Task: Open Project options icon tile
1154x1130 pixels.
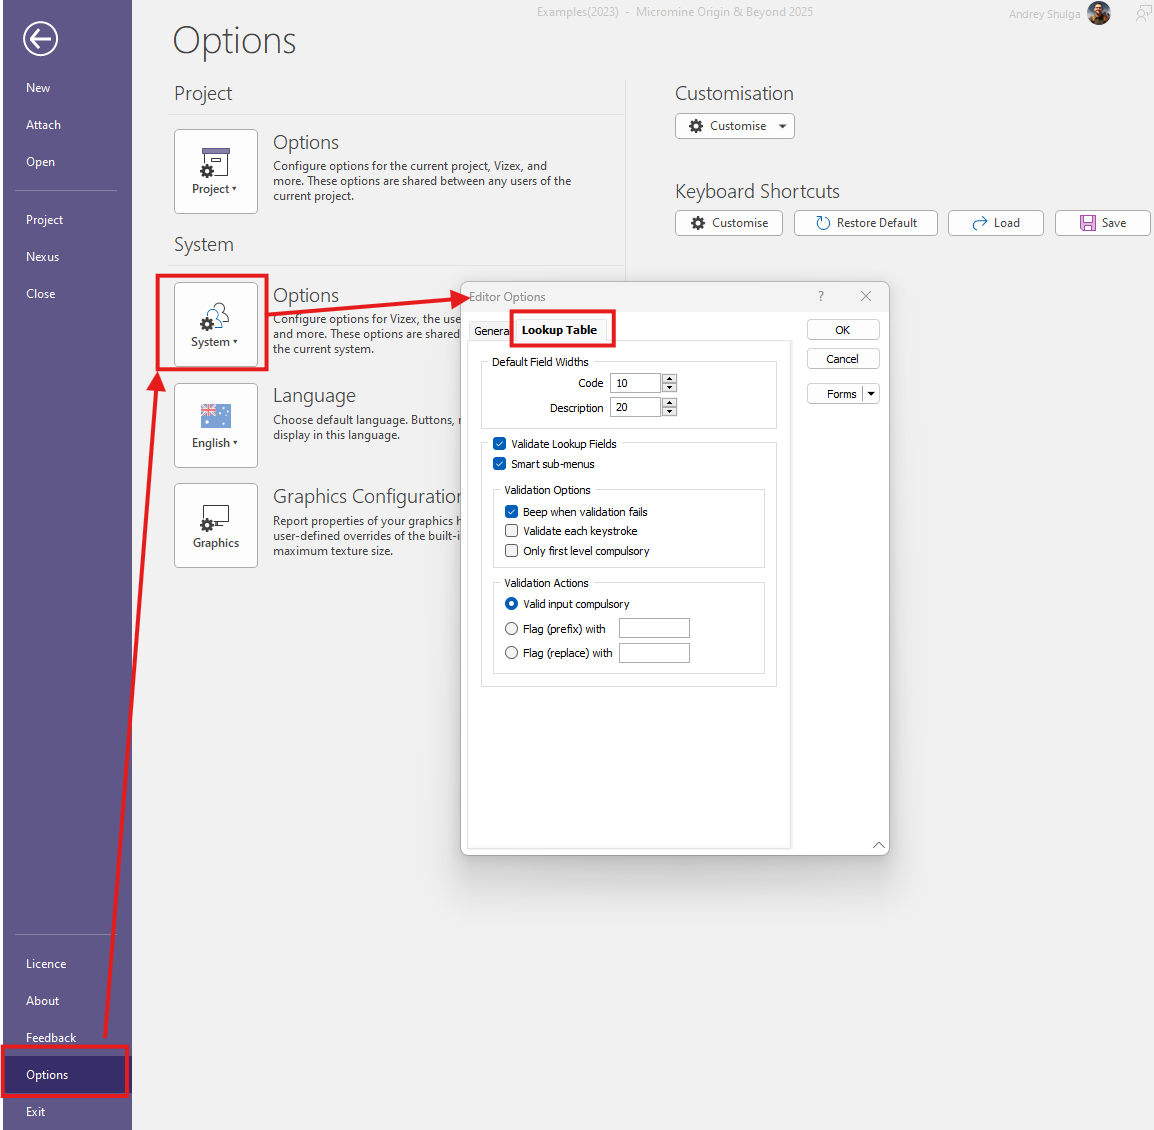Action: [x=215, y=171]
